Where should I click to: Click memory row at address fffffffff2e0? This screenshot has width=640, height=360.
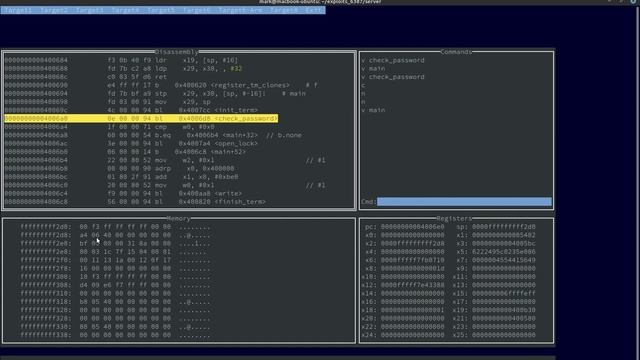(x=116, y=243)
